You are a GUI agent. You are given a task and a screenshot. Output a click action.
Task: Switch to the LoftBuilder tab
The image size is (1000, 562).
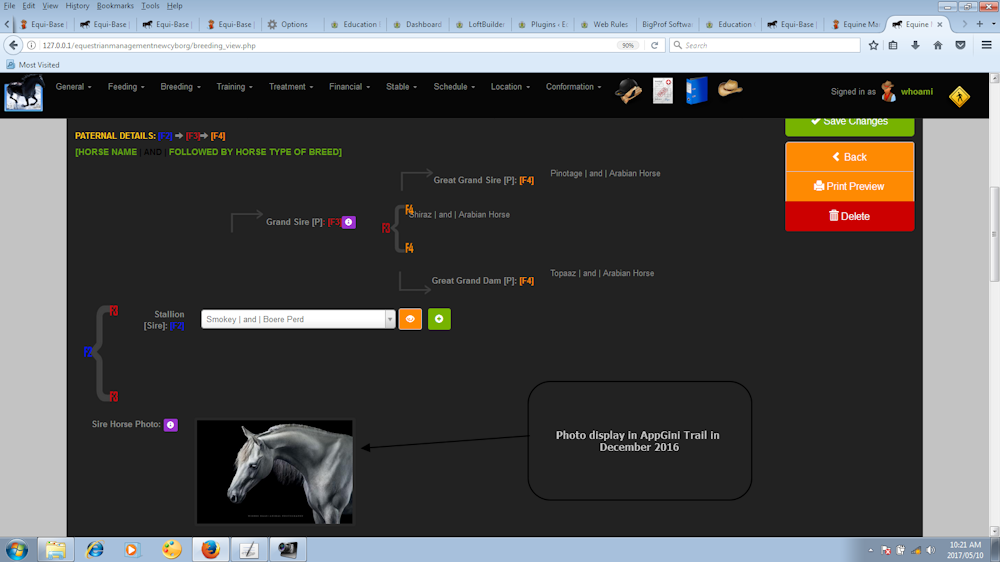pyautogui.click(x=480, y=24)
